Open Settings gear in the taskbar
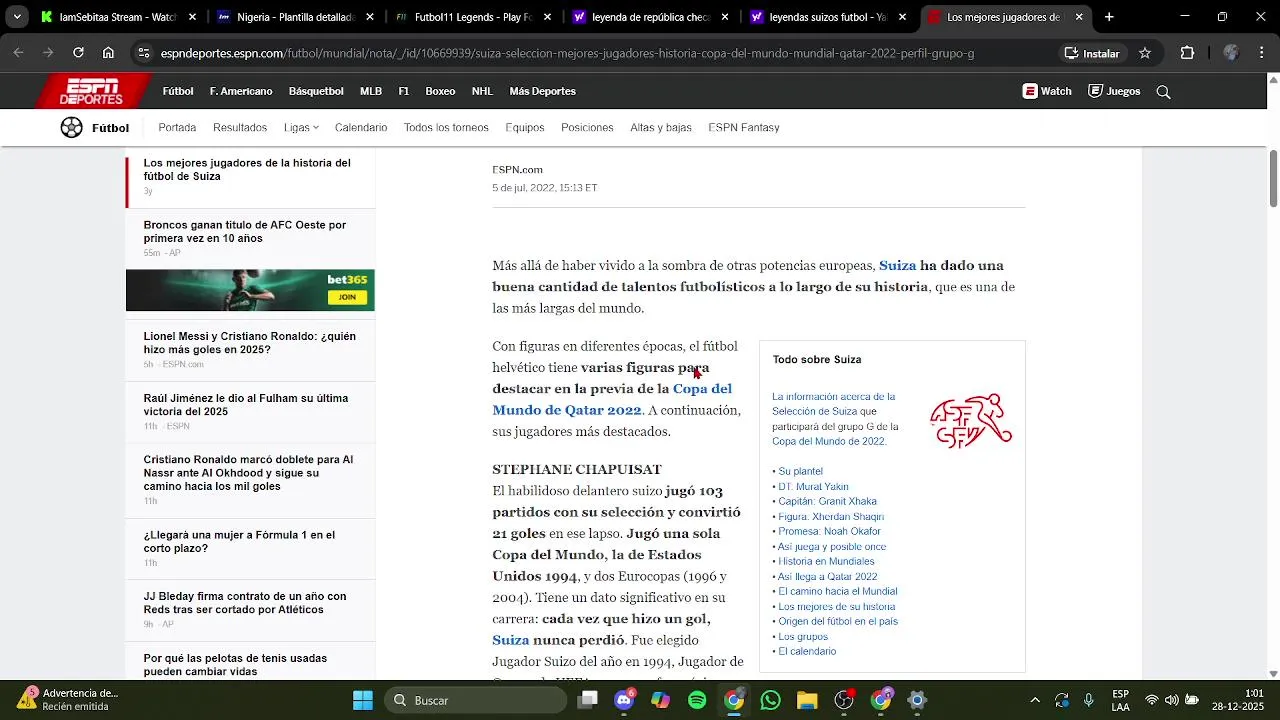 [x=917, y=700]
